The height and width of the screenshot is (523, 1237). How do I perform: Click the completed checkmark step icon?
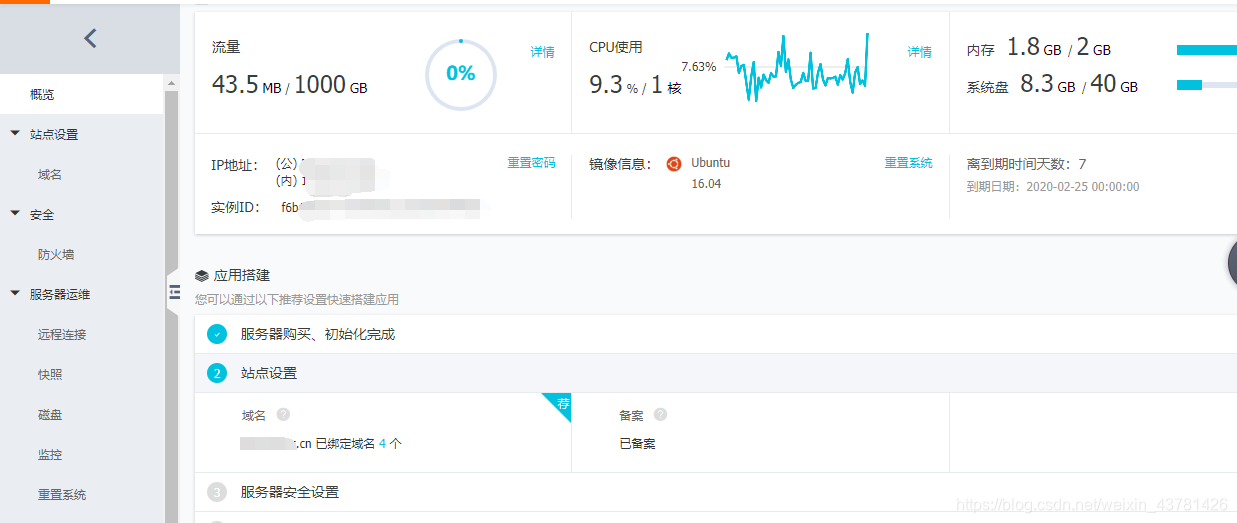tap(217, 334)
